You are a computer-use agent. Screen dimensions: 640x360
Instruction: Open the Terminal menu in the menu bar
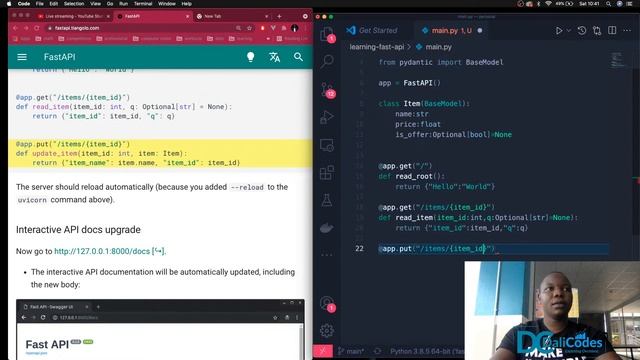[x=143, y=4]
